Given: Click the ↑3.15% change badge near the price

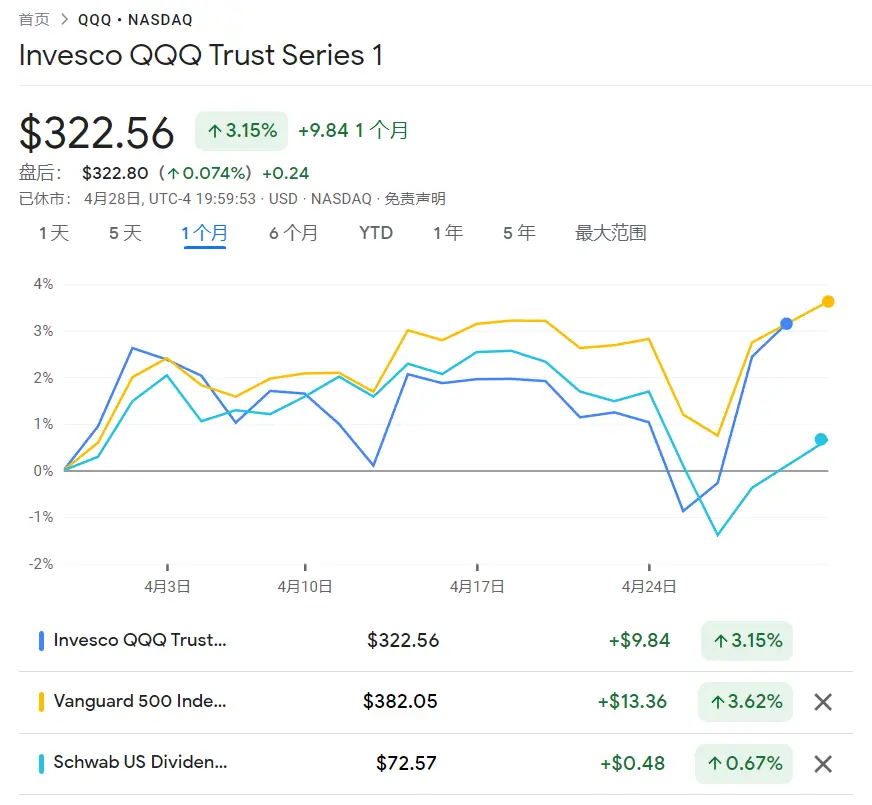Looking at the screenshot, I should (x=241, y=131).
